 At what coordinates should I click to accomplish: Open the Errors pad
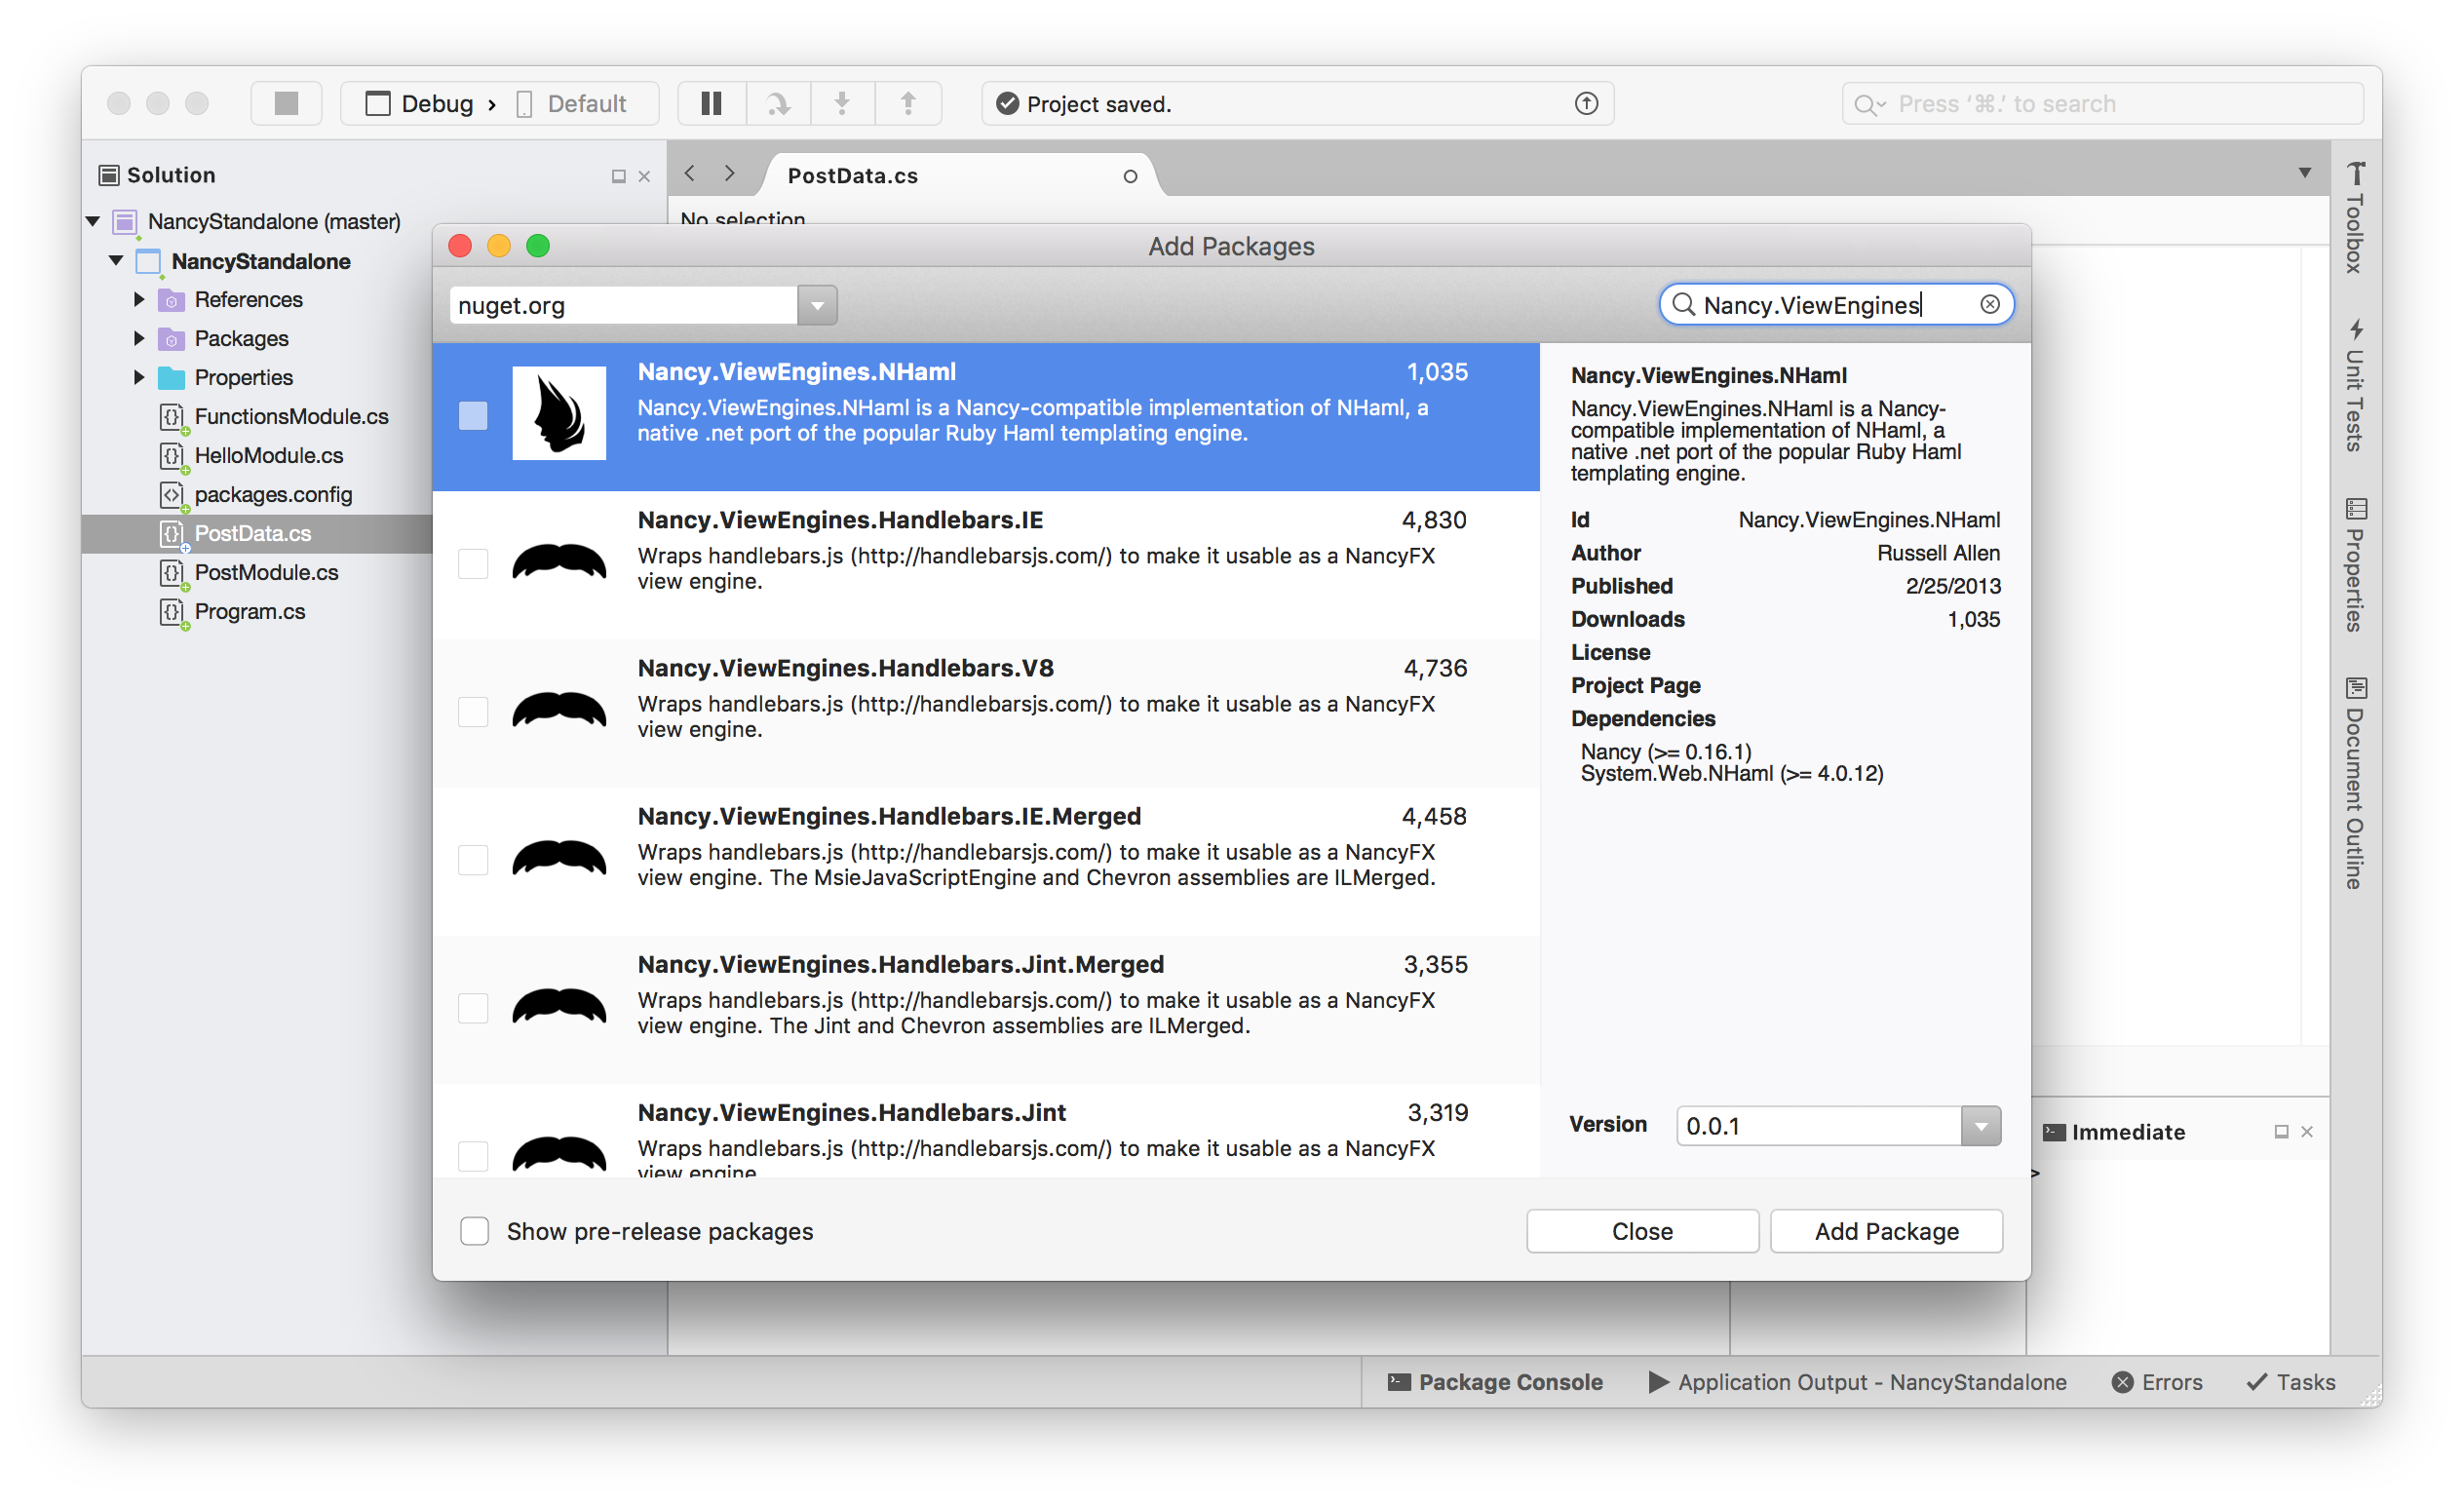(2157, 1381)
